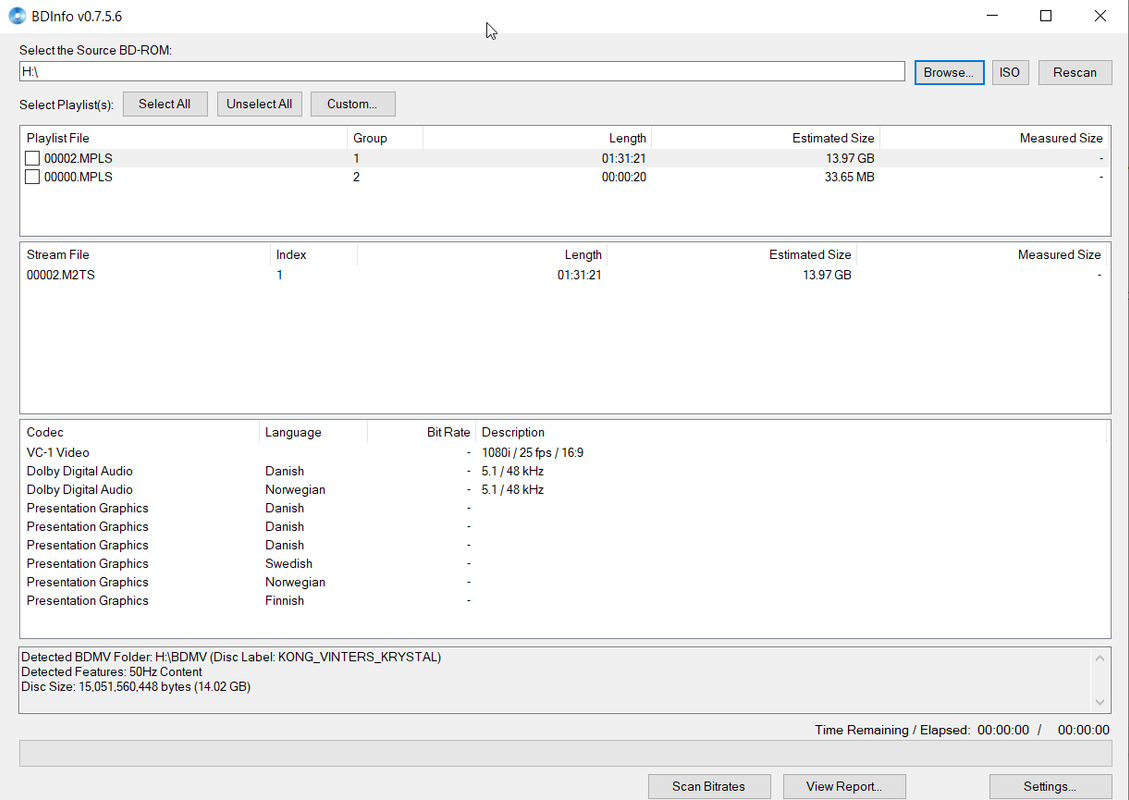Viewport: 1129px width, 800px height.
Task: Select the VC-1 Video codec row
Action: tap(564, 453)
